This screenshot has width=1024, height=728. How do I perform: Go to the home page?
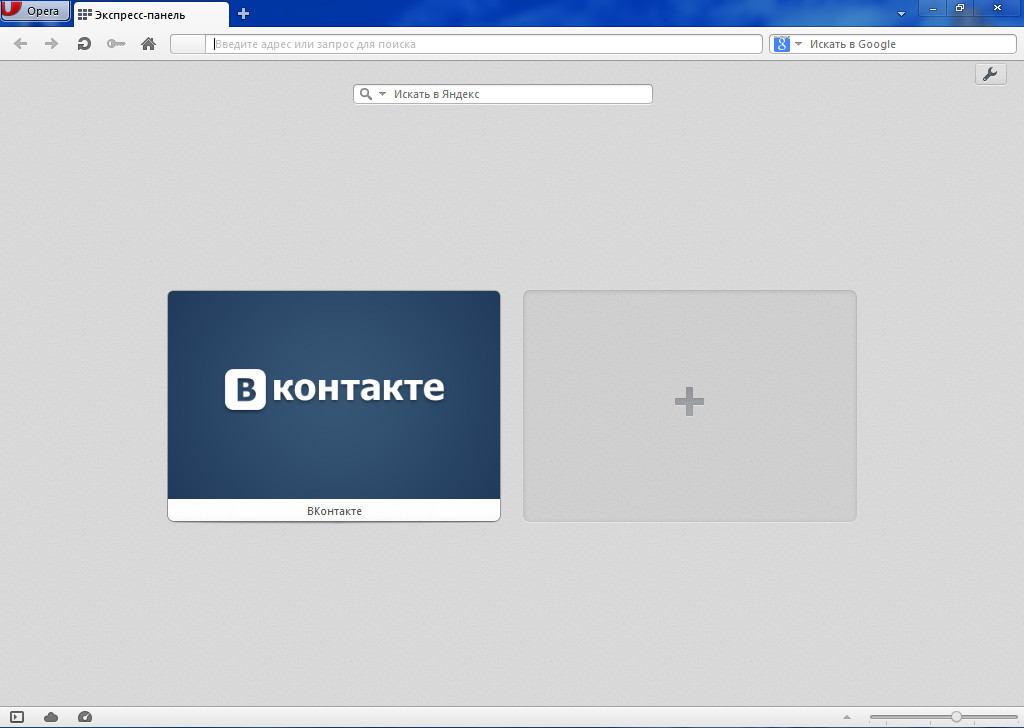click(x=148, y=44)
